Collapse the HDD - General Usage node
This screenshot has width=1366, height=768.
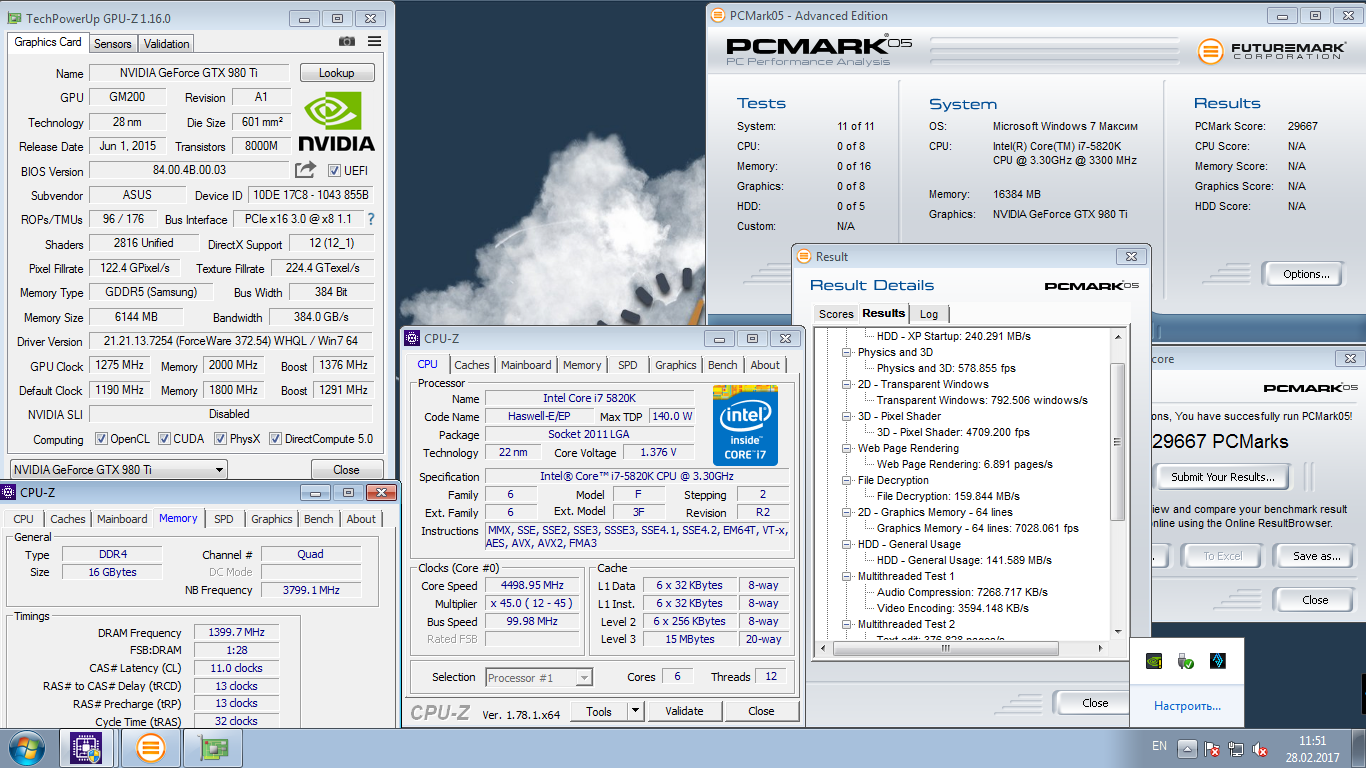[x=846, y=544]
